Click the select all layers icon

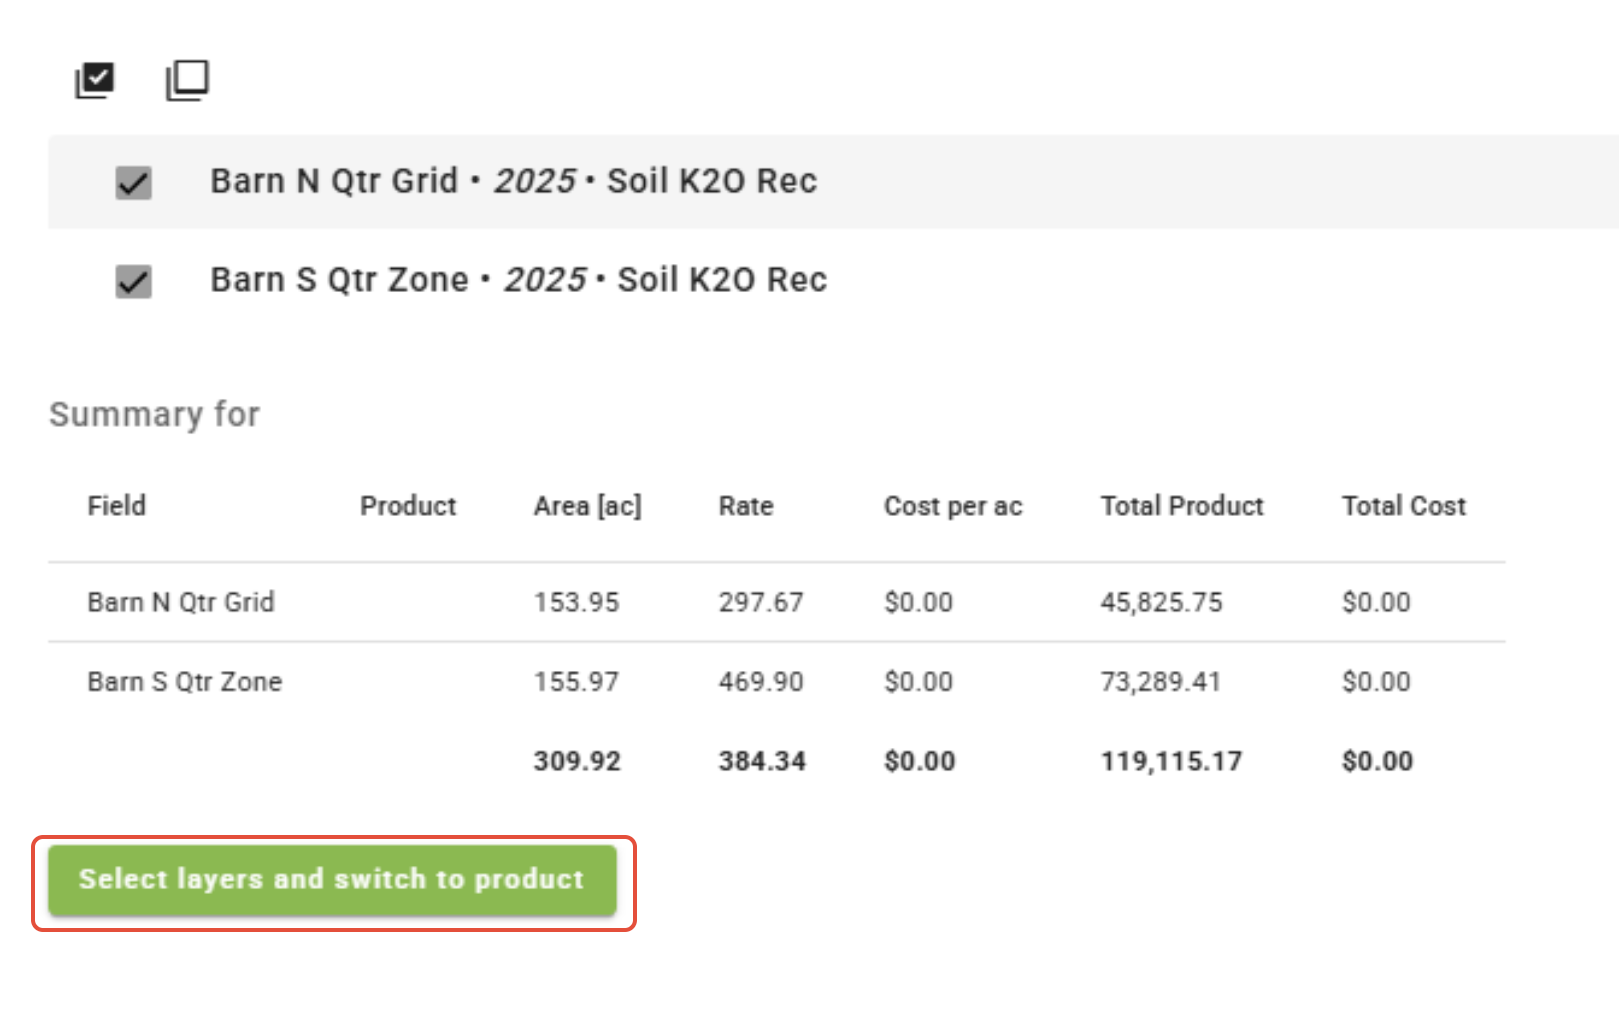pos(95,80)
